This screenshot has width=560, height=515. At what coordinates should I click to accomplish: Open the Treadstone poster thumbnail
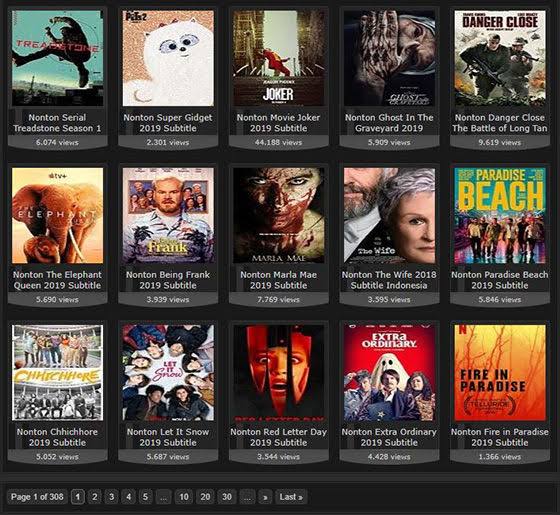(58, 58)
